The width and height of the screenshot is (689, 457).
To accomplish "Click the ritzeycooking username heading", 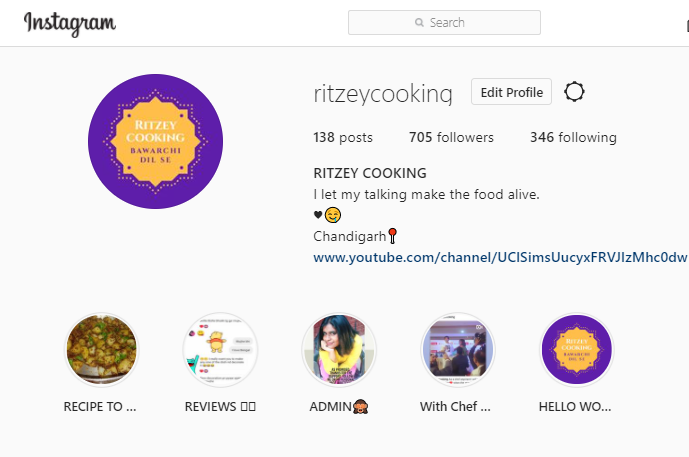I will (383, 93).
